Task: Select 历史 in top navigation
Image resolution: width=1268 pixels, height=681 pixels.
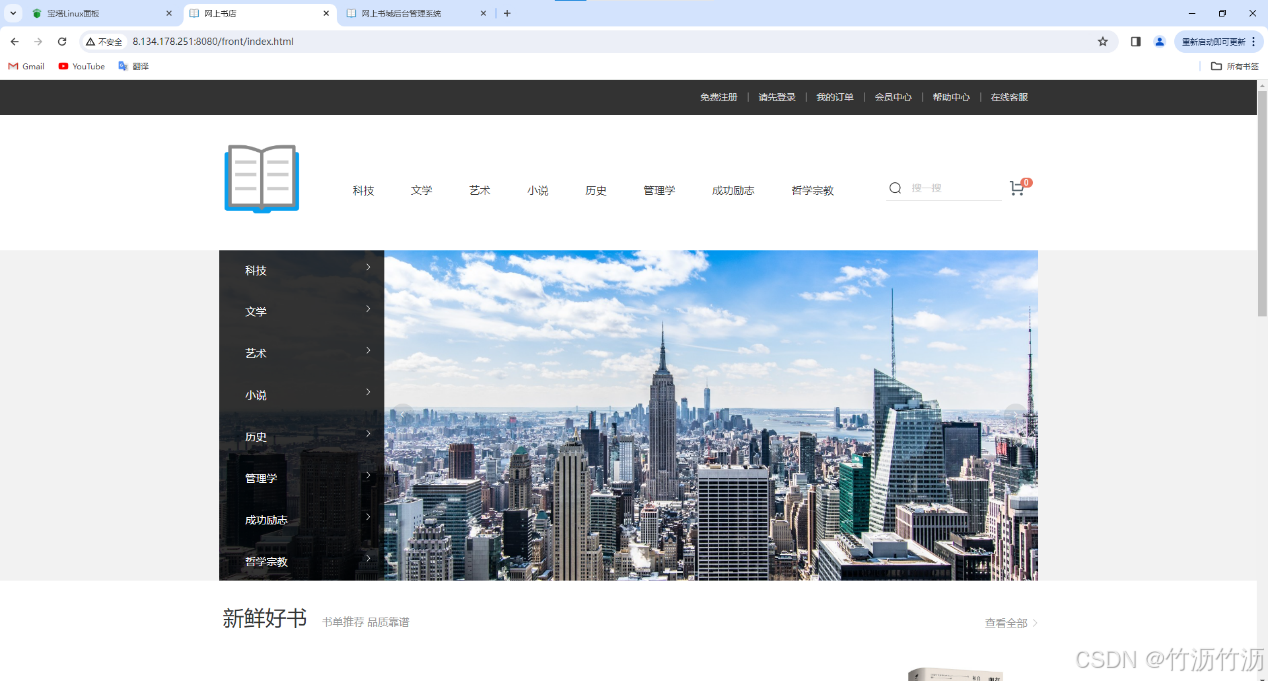Action: pos(596,190)
